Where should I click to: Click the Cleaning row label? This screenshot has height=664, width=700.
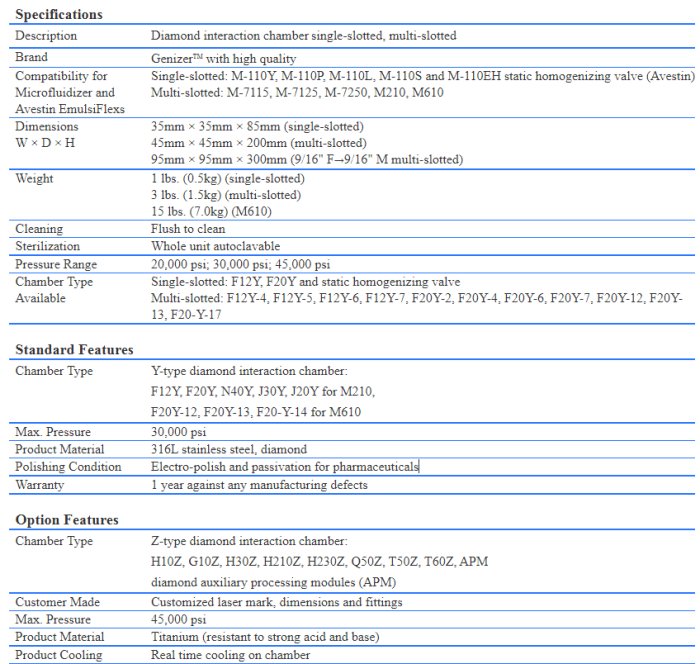pos(40,228)
